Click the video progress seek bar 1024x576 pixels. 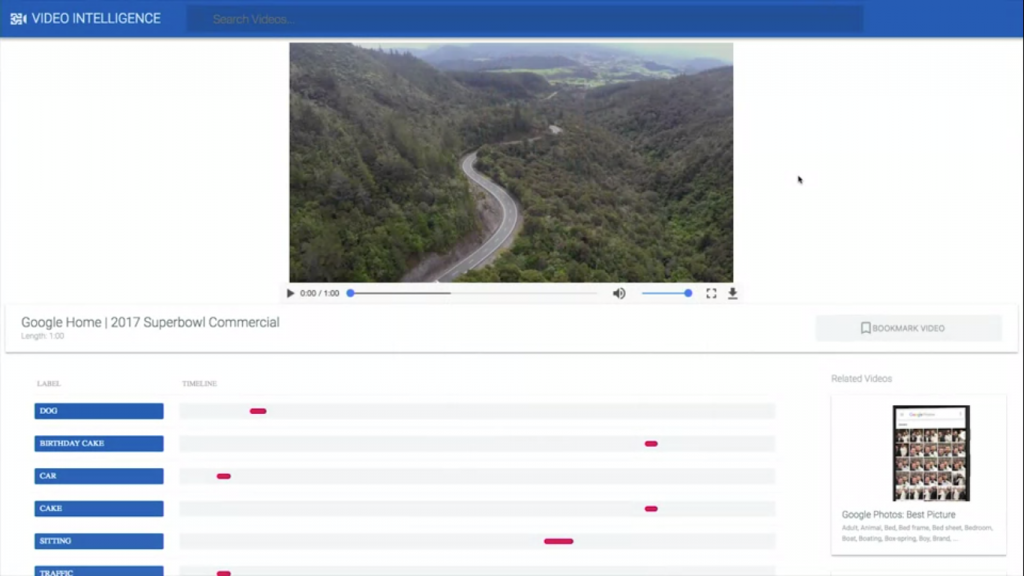474,293
